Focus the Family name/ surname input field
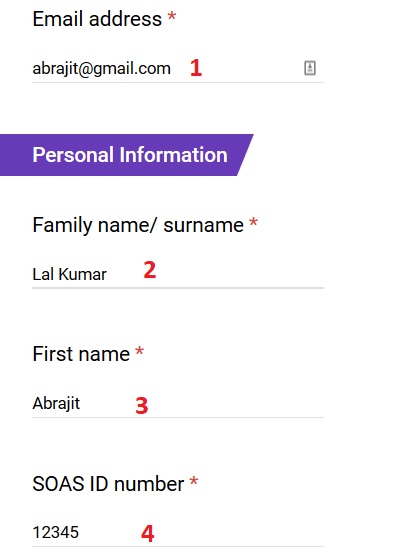This screenshot has width=403, height=556. coord(178,274)
